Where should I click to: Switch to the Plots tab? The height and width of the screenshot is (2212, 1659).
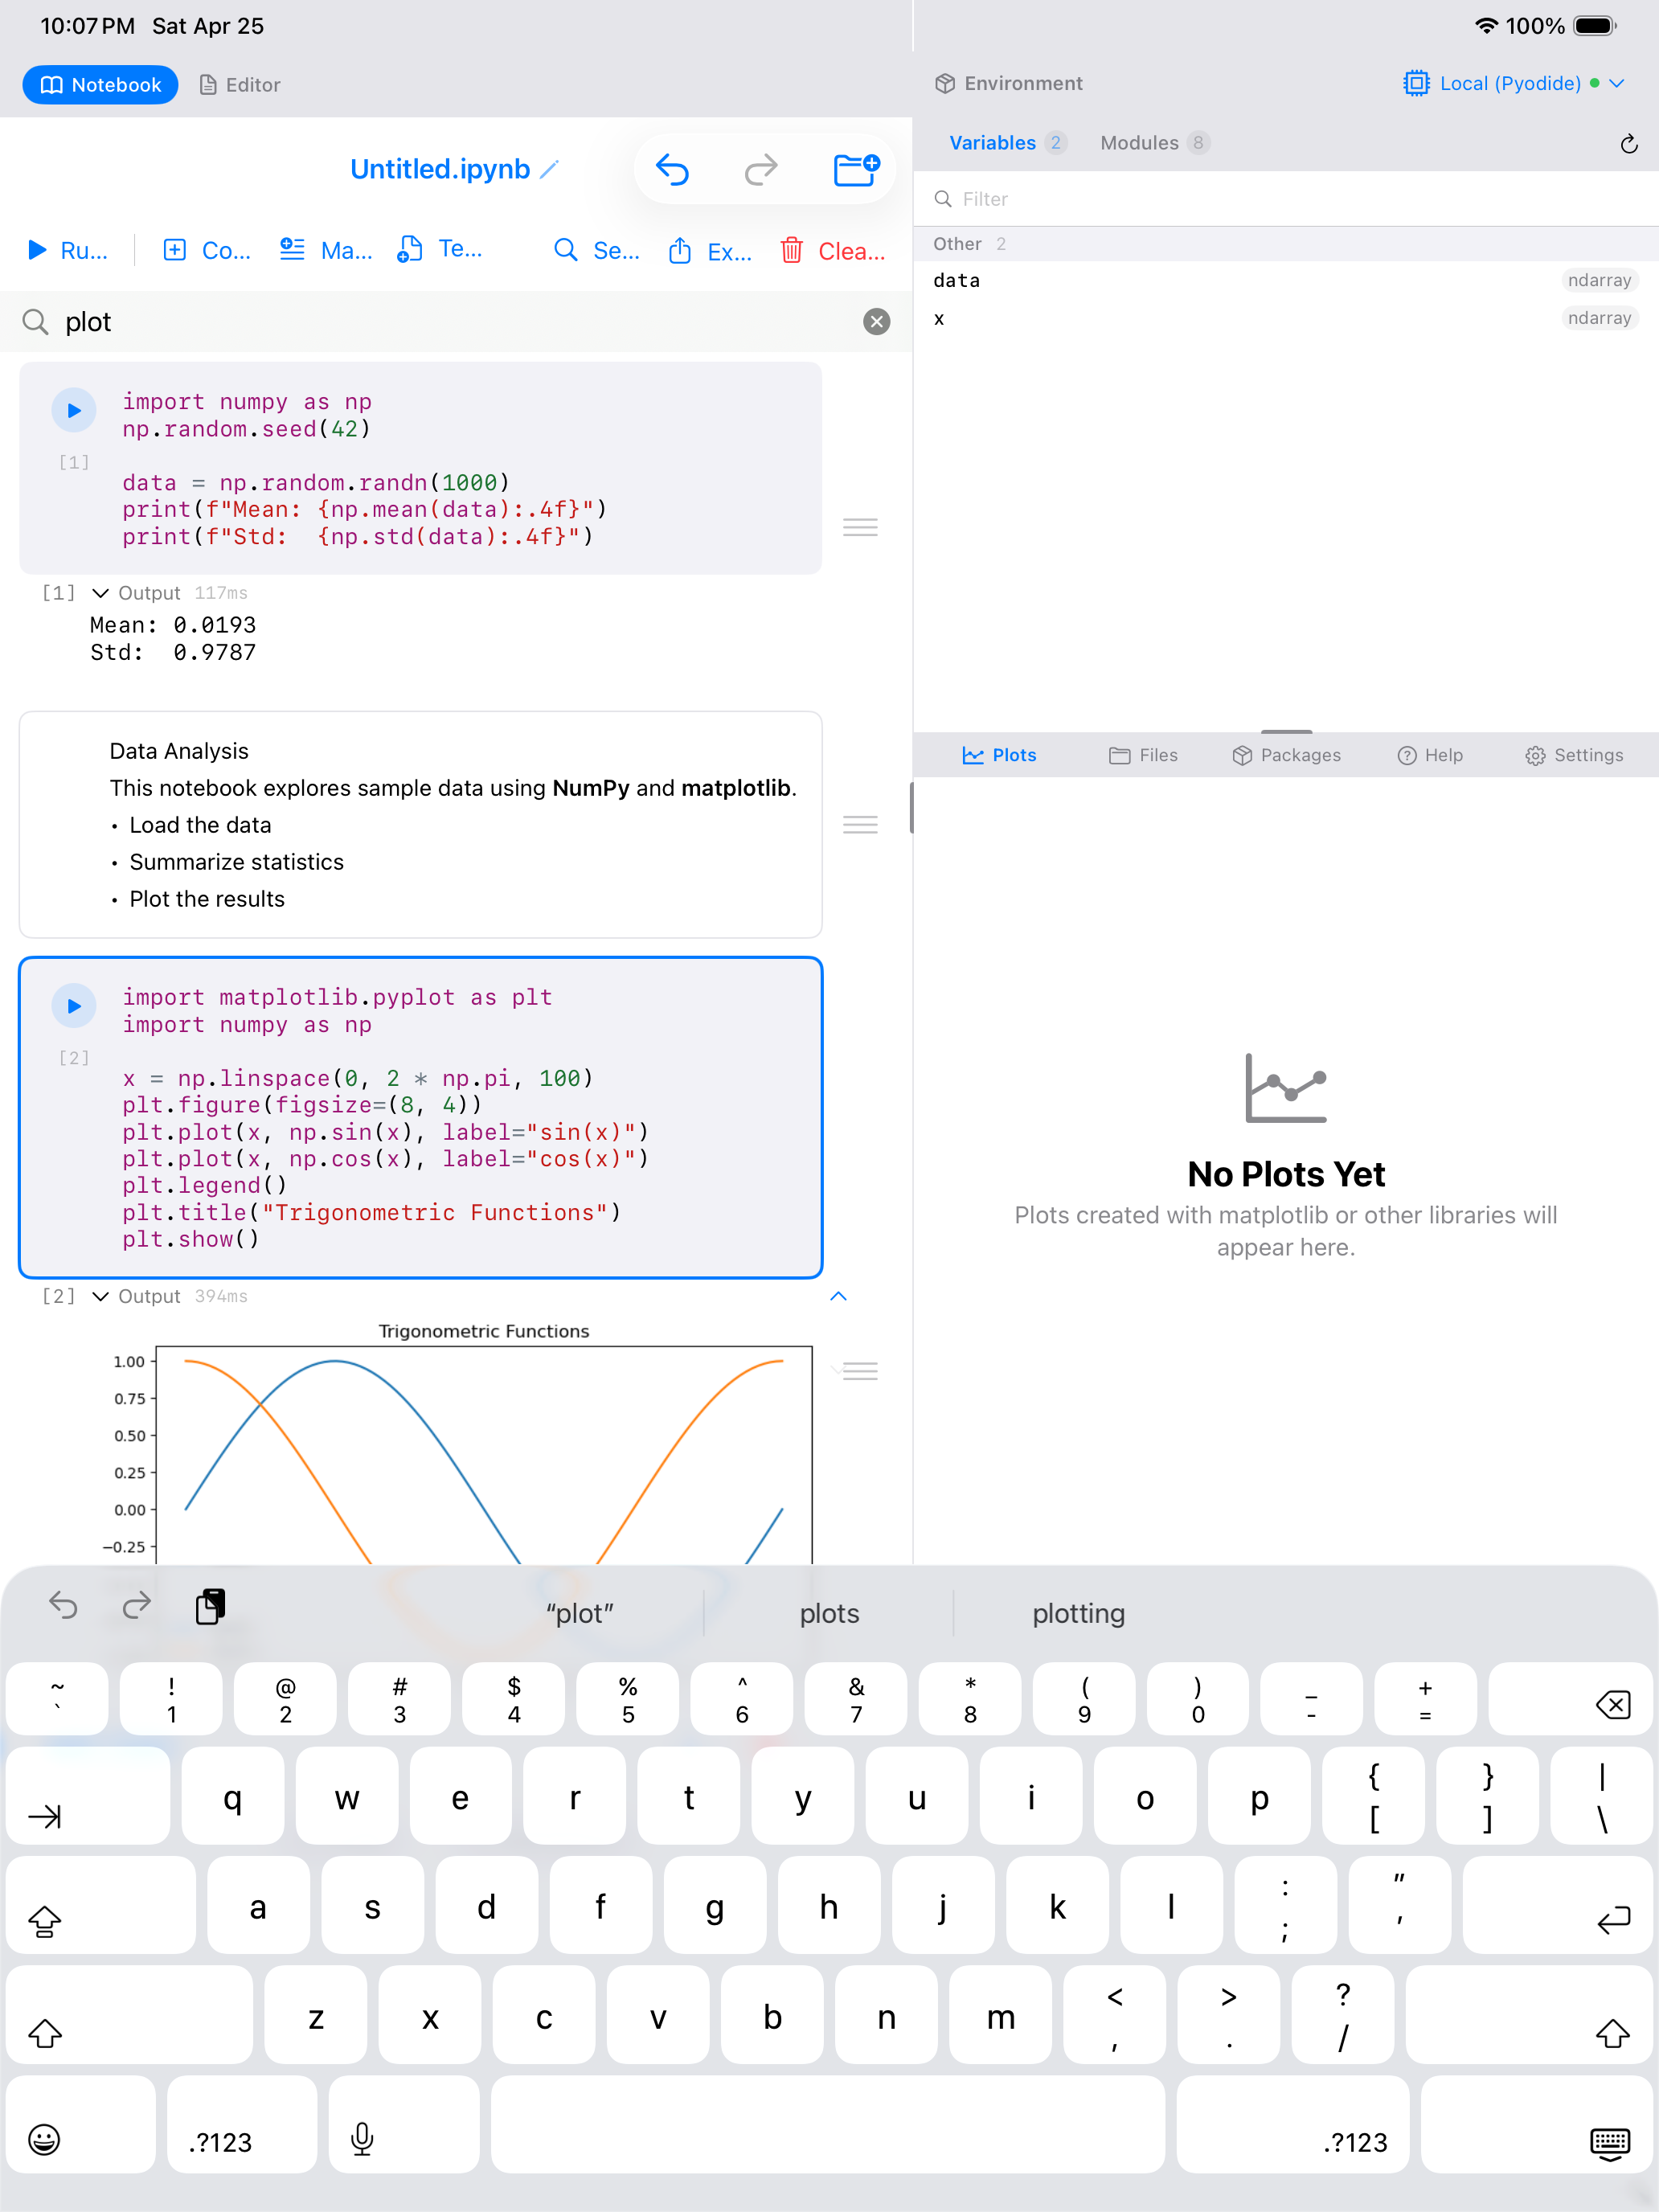pos(999,755)
